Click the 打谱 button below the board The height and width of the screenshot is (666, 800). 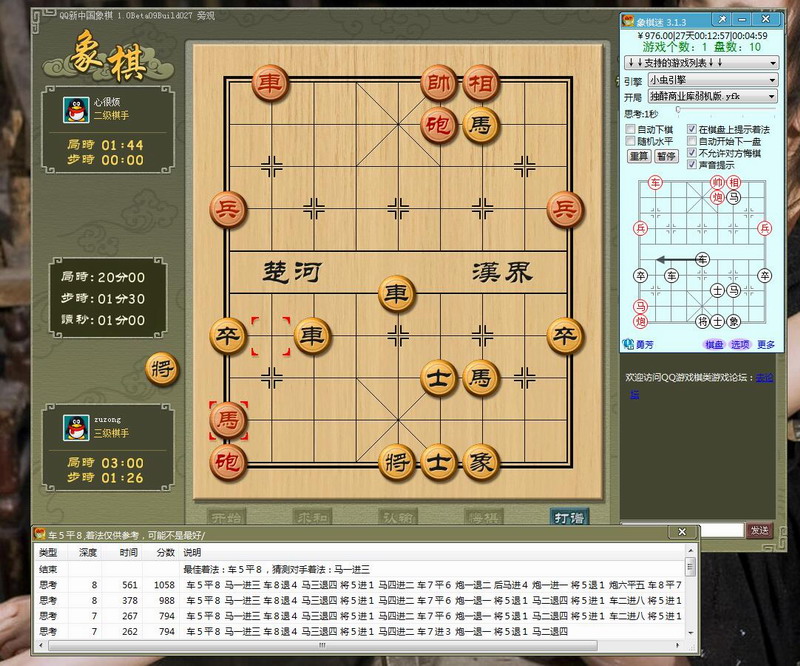569,517
